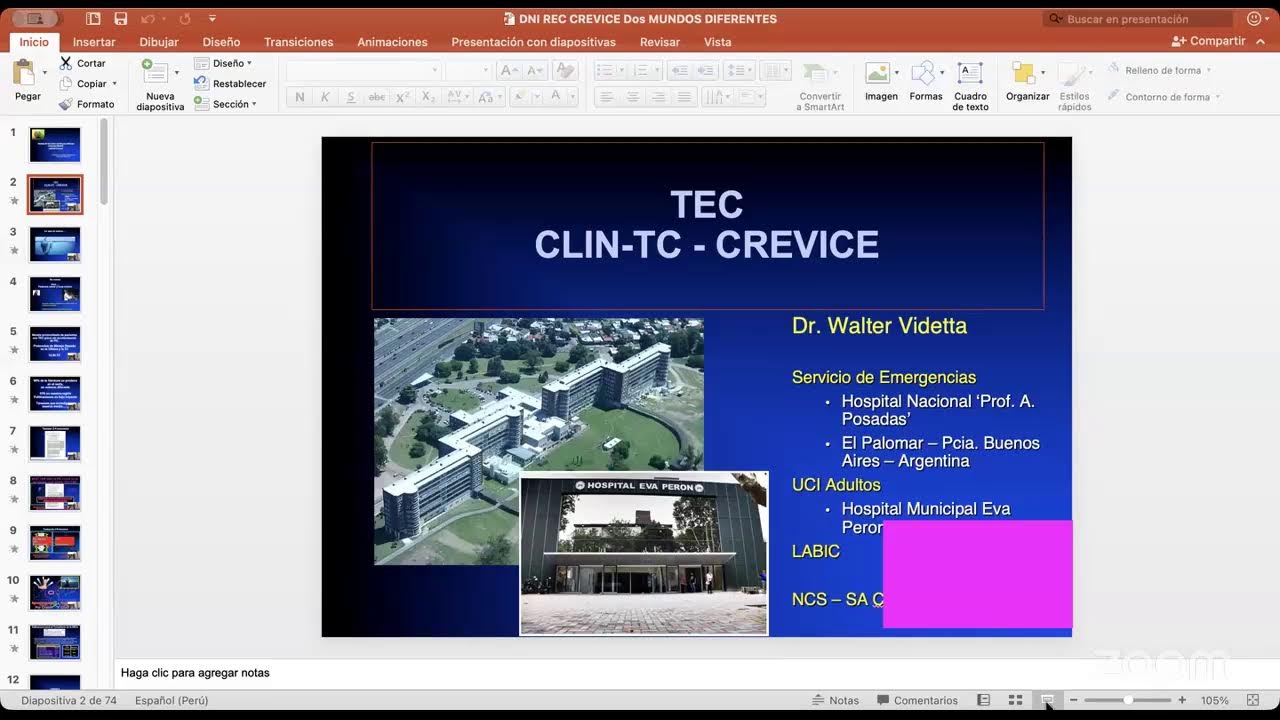Toggle the Notas pane in status bar

835,700
